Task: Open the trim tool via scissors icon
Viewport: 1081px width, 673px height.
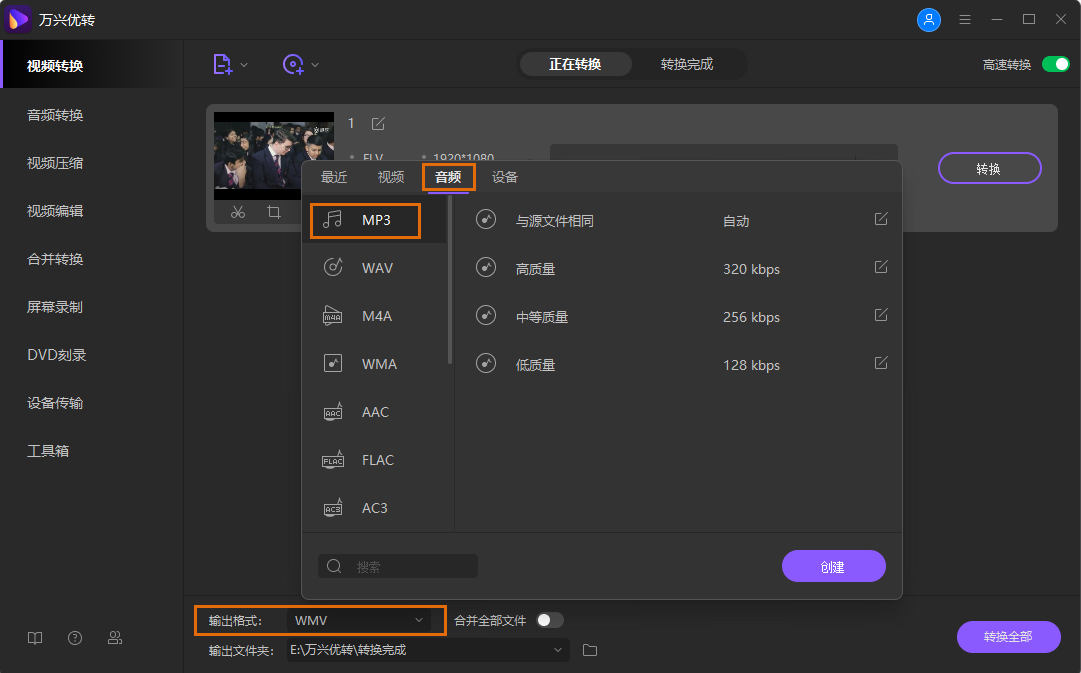Action: [238, 212]
